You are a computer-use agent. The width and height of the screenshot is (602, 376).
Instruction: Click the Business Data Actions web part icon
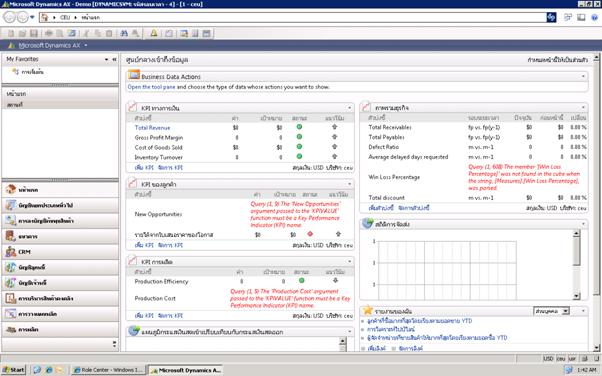[x=134, y=75]
